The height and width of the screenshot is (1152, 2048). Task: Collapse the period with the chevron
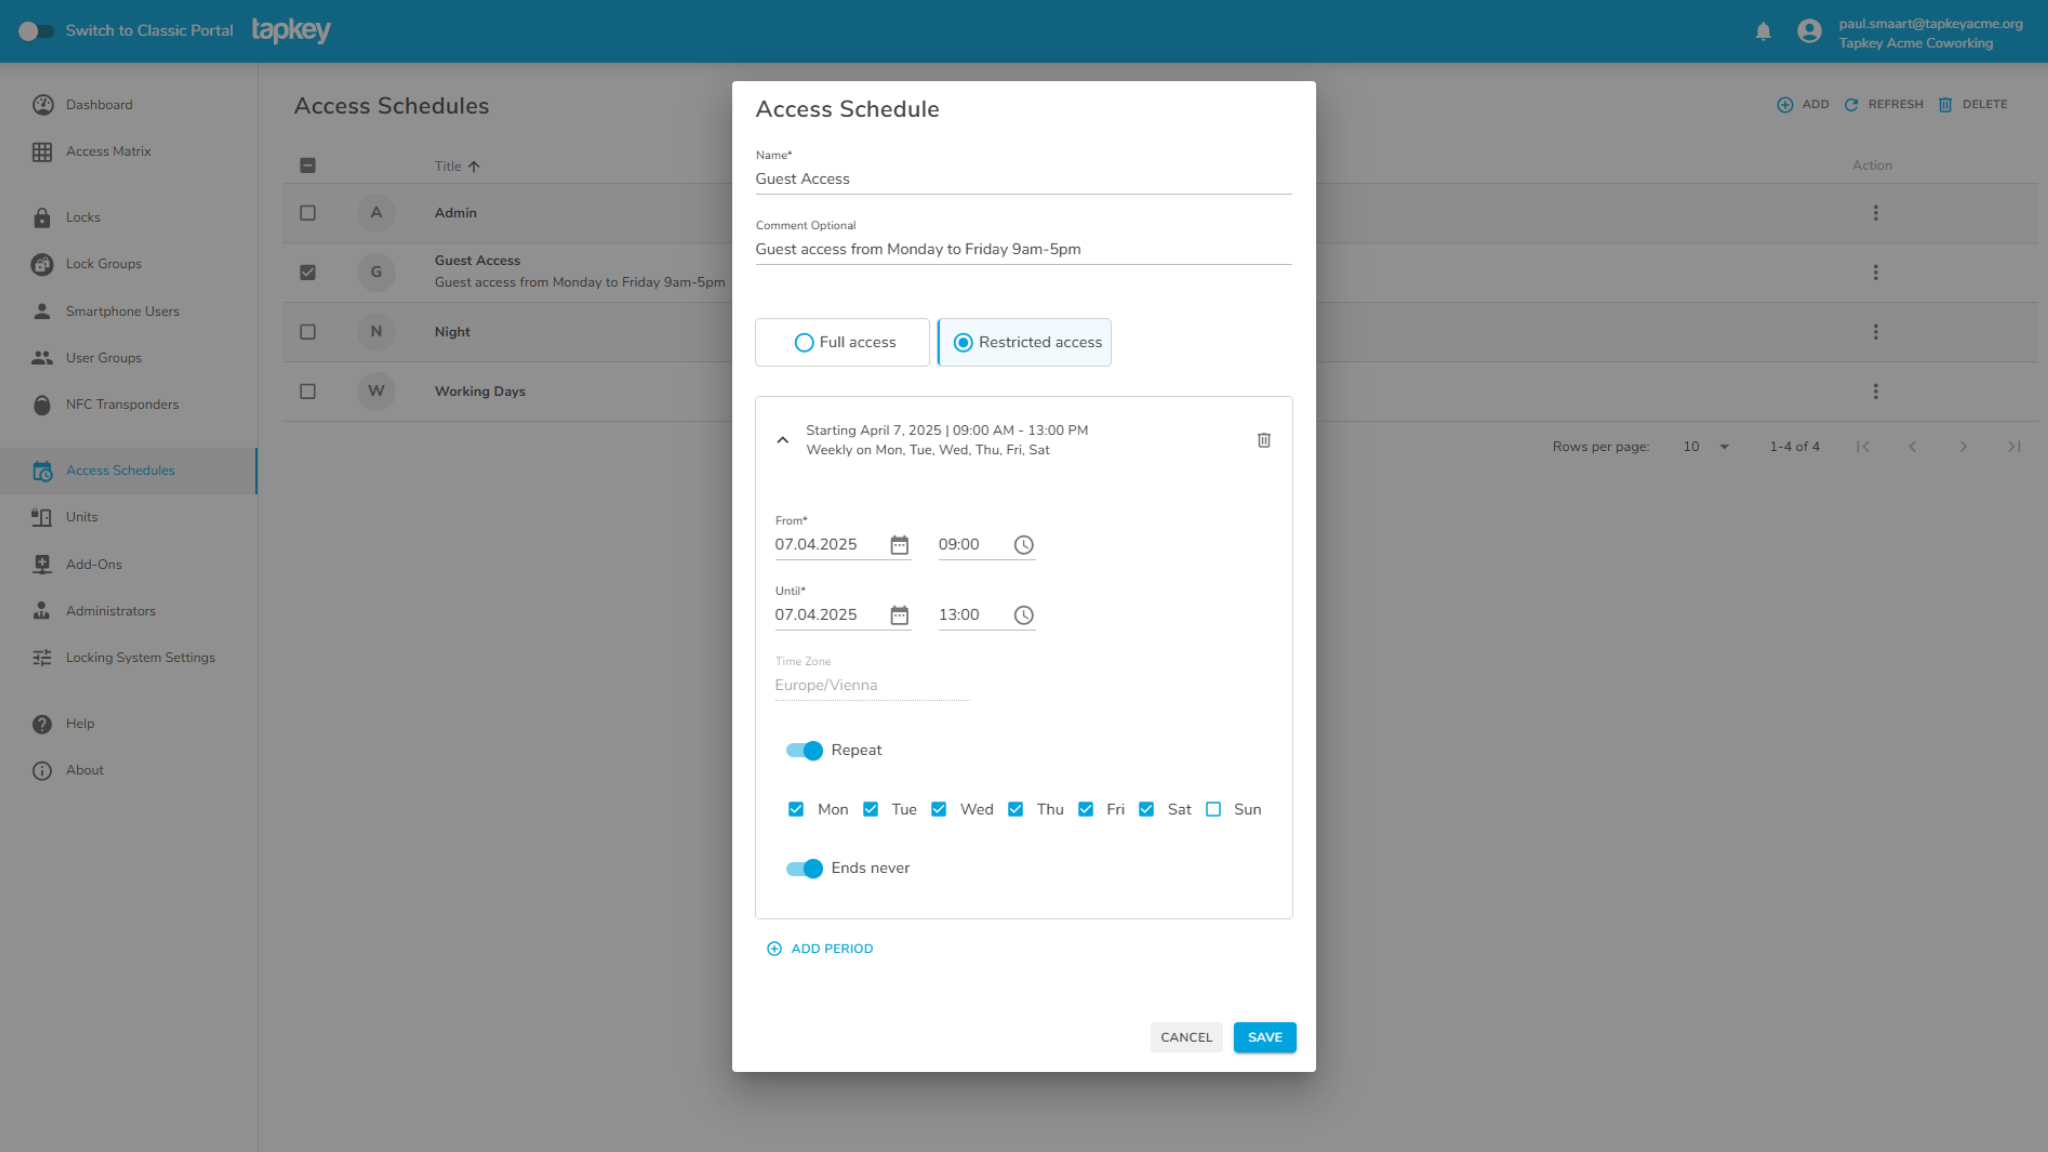[x=783, y=441]
